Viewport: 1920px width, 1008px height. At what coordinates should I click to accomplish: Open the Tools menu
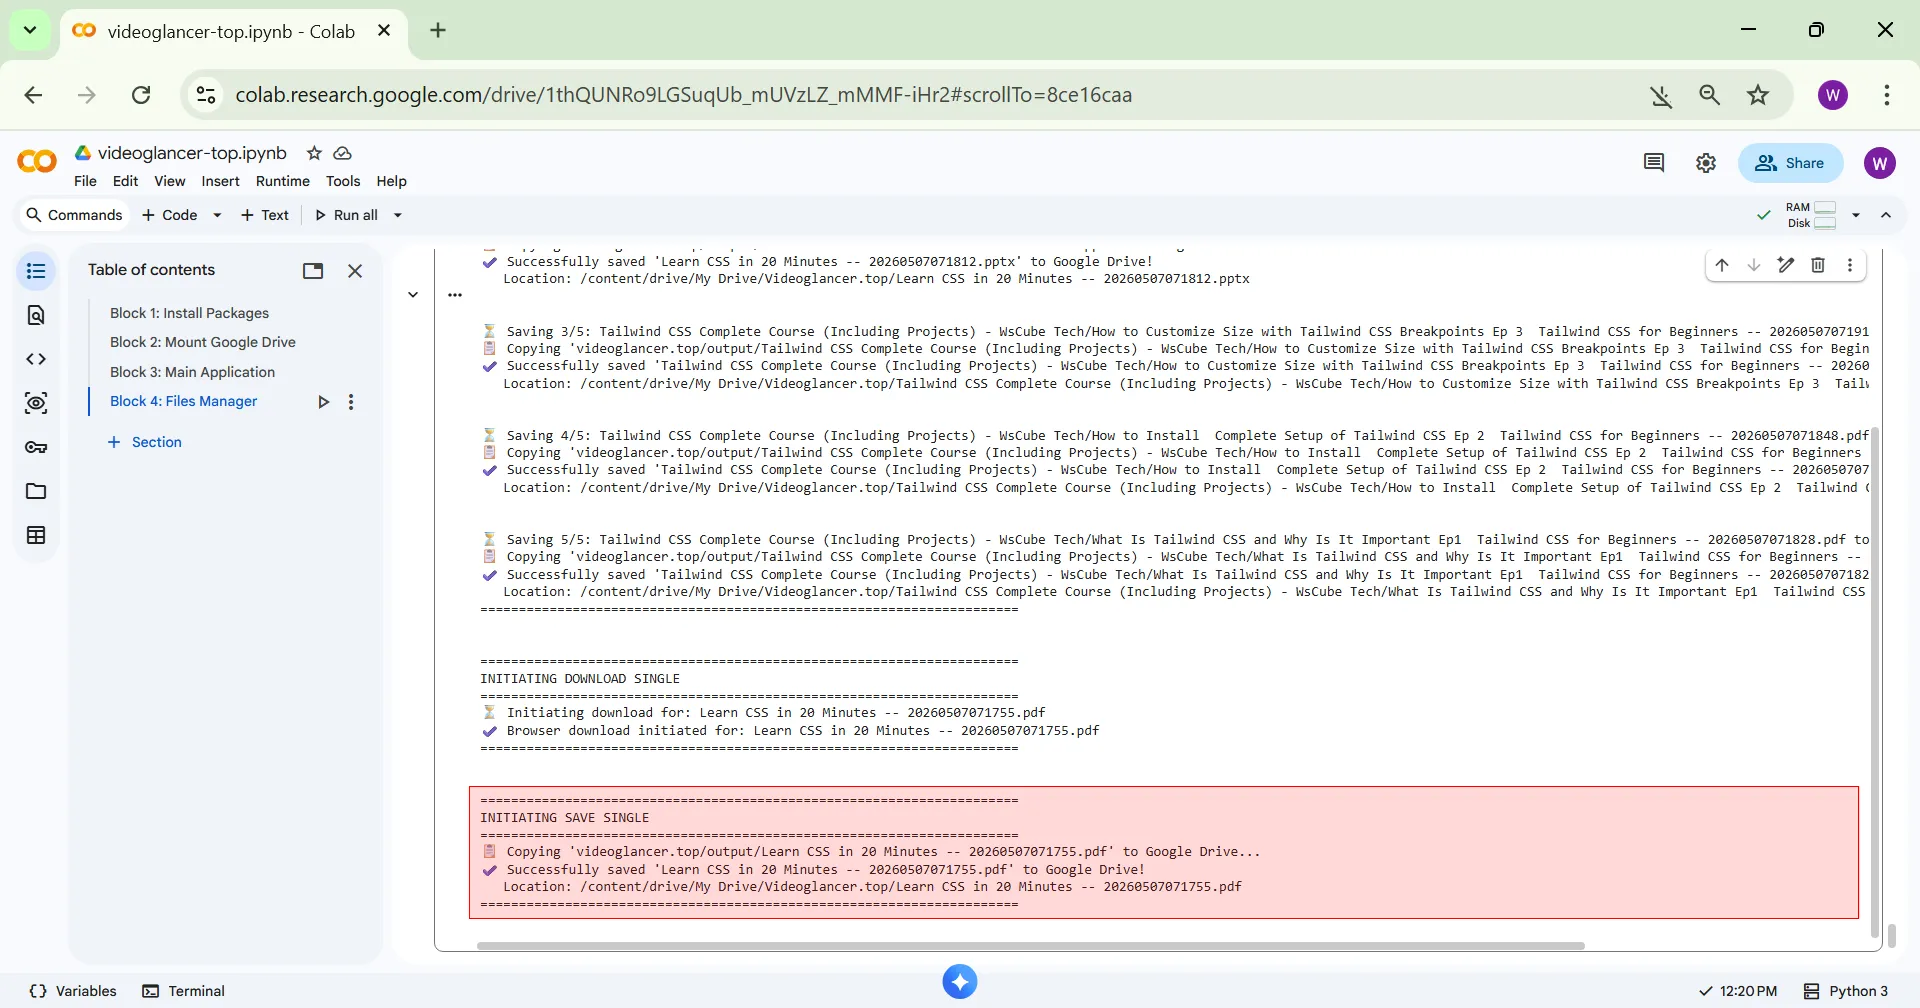tap(343, 181)
